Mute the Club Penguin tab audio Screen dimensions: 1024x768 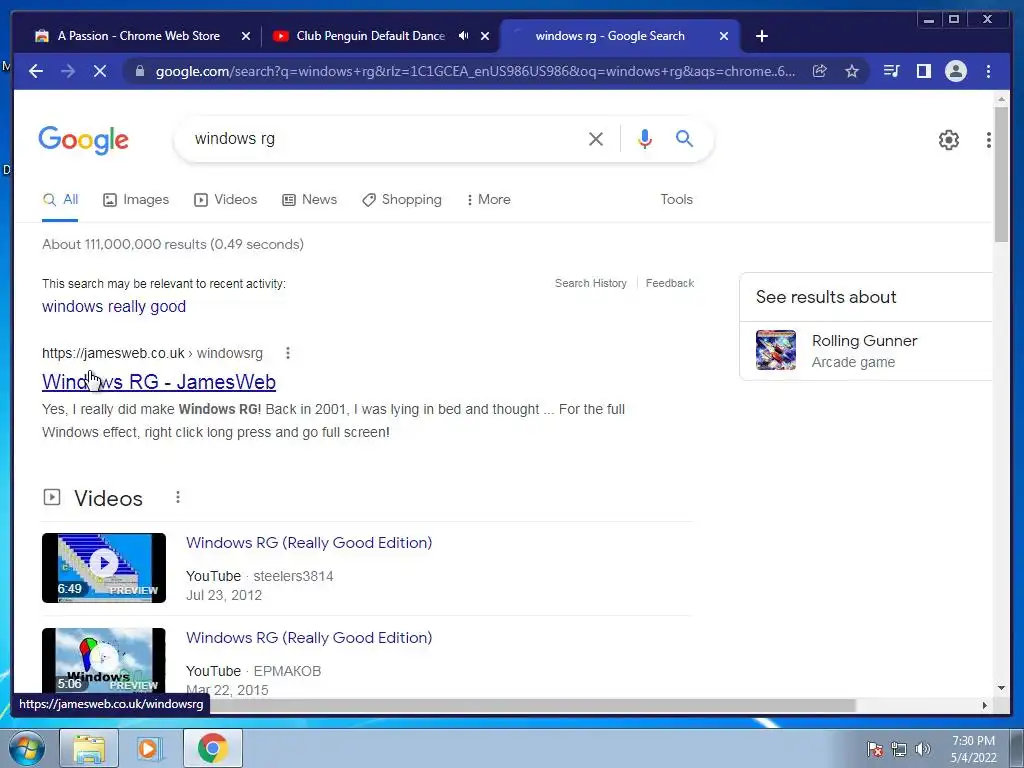click(x=464, y=36)
